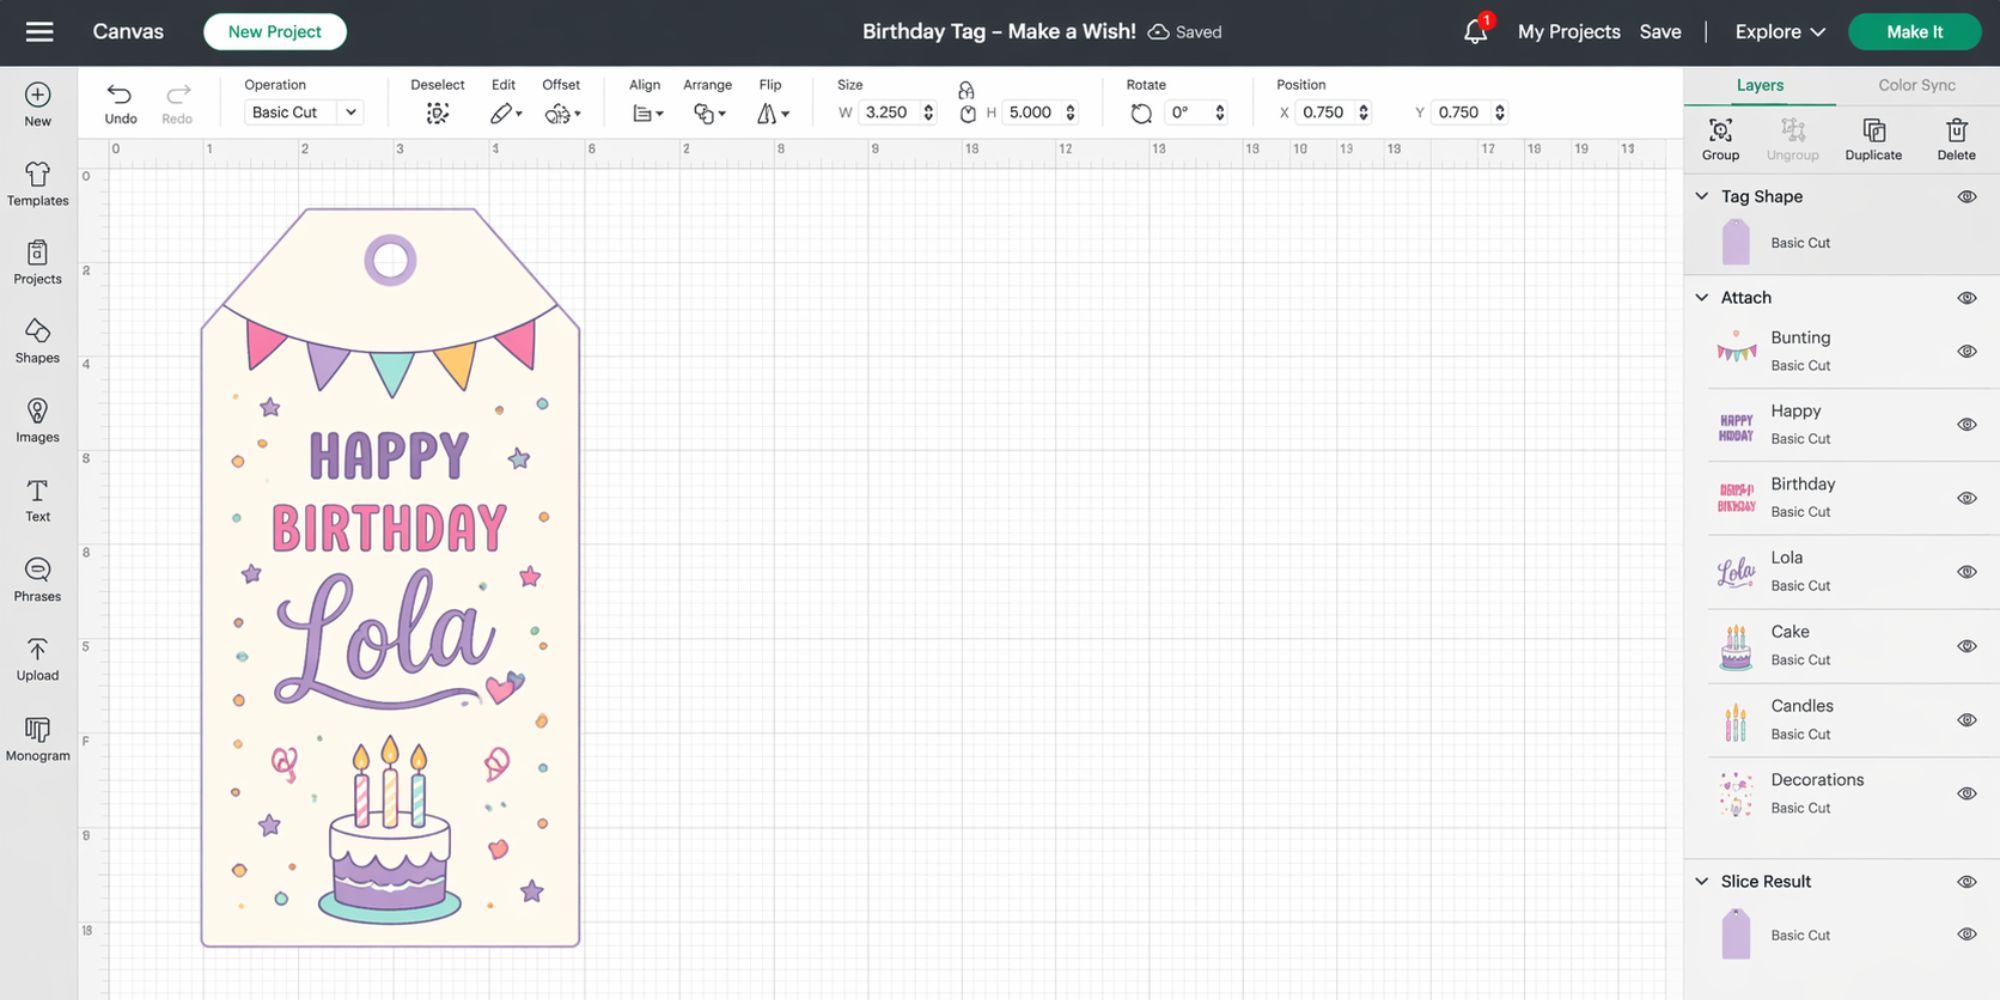Delete the selected layer using trash icon

pos(1956,138)
